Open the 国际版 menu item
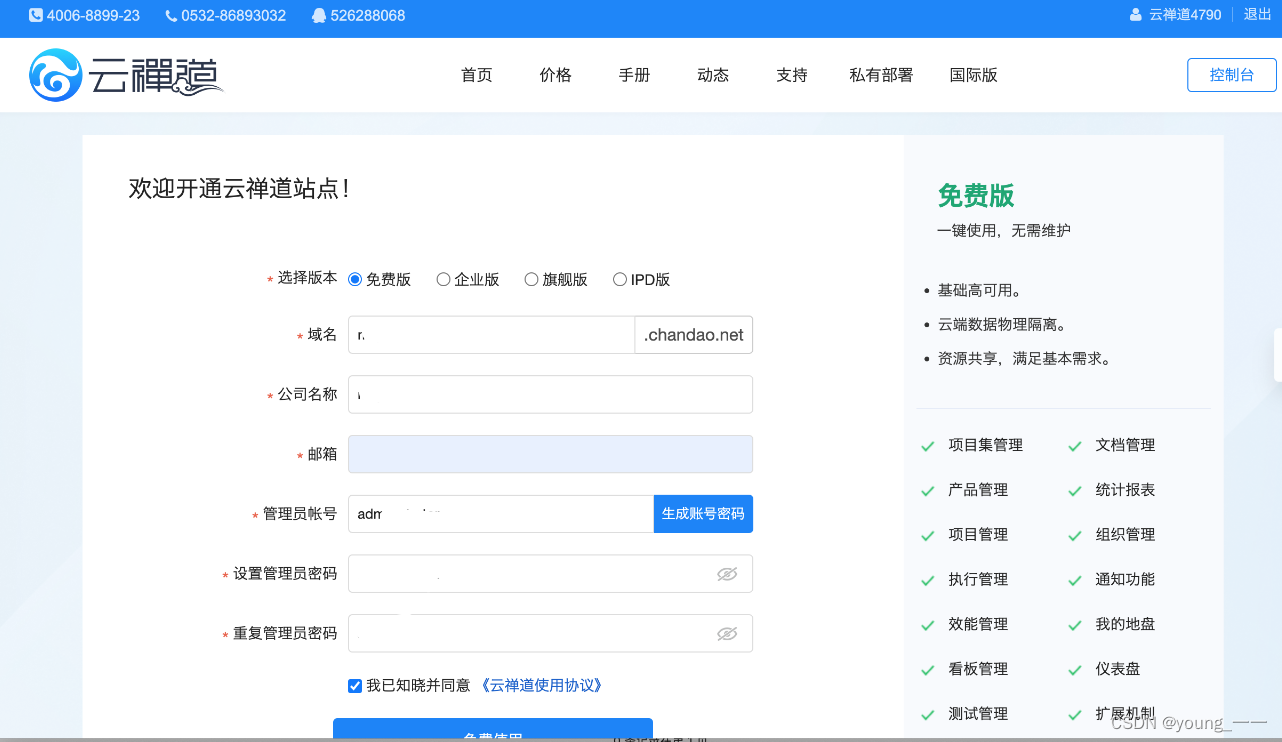 (974, 75)
